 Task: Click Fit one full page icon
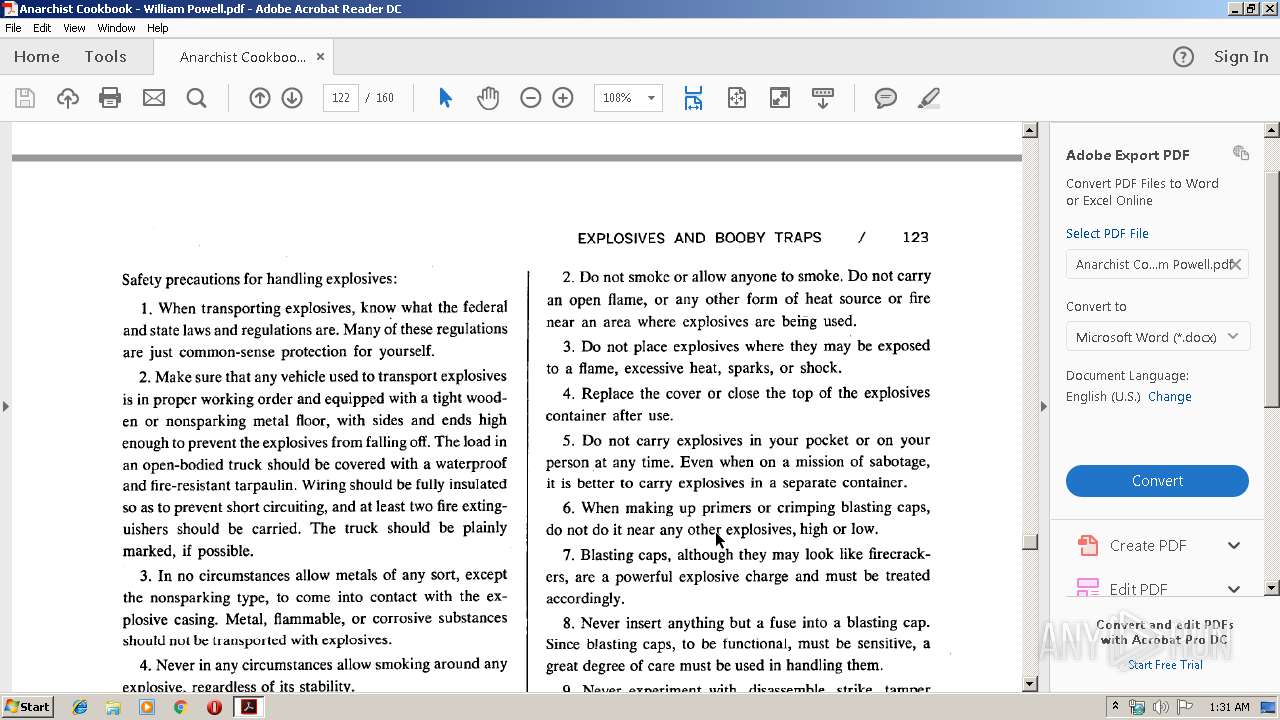(x=737, y=98)
